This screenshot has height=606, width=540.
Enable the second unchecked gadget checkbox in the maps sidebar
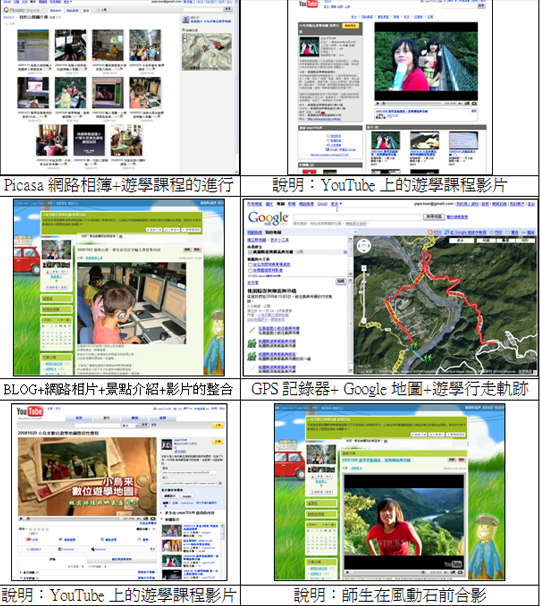coord(250,270)
